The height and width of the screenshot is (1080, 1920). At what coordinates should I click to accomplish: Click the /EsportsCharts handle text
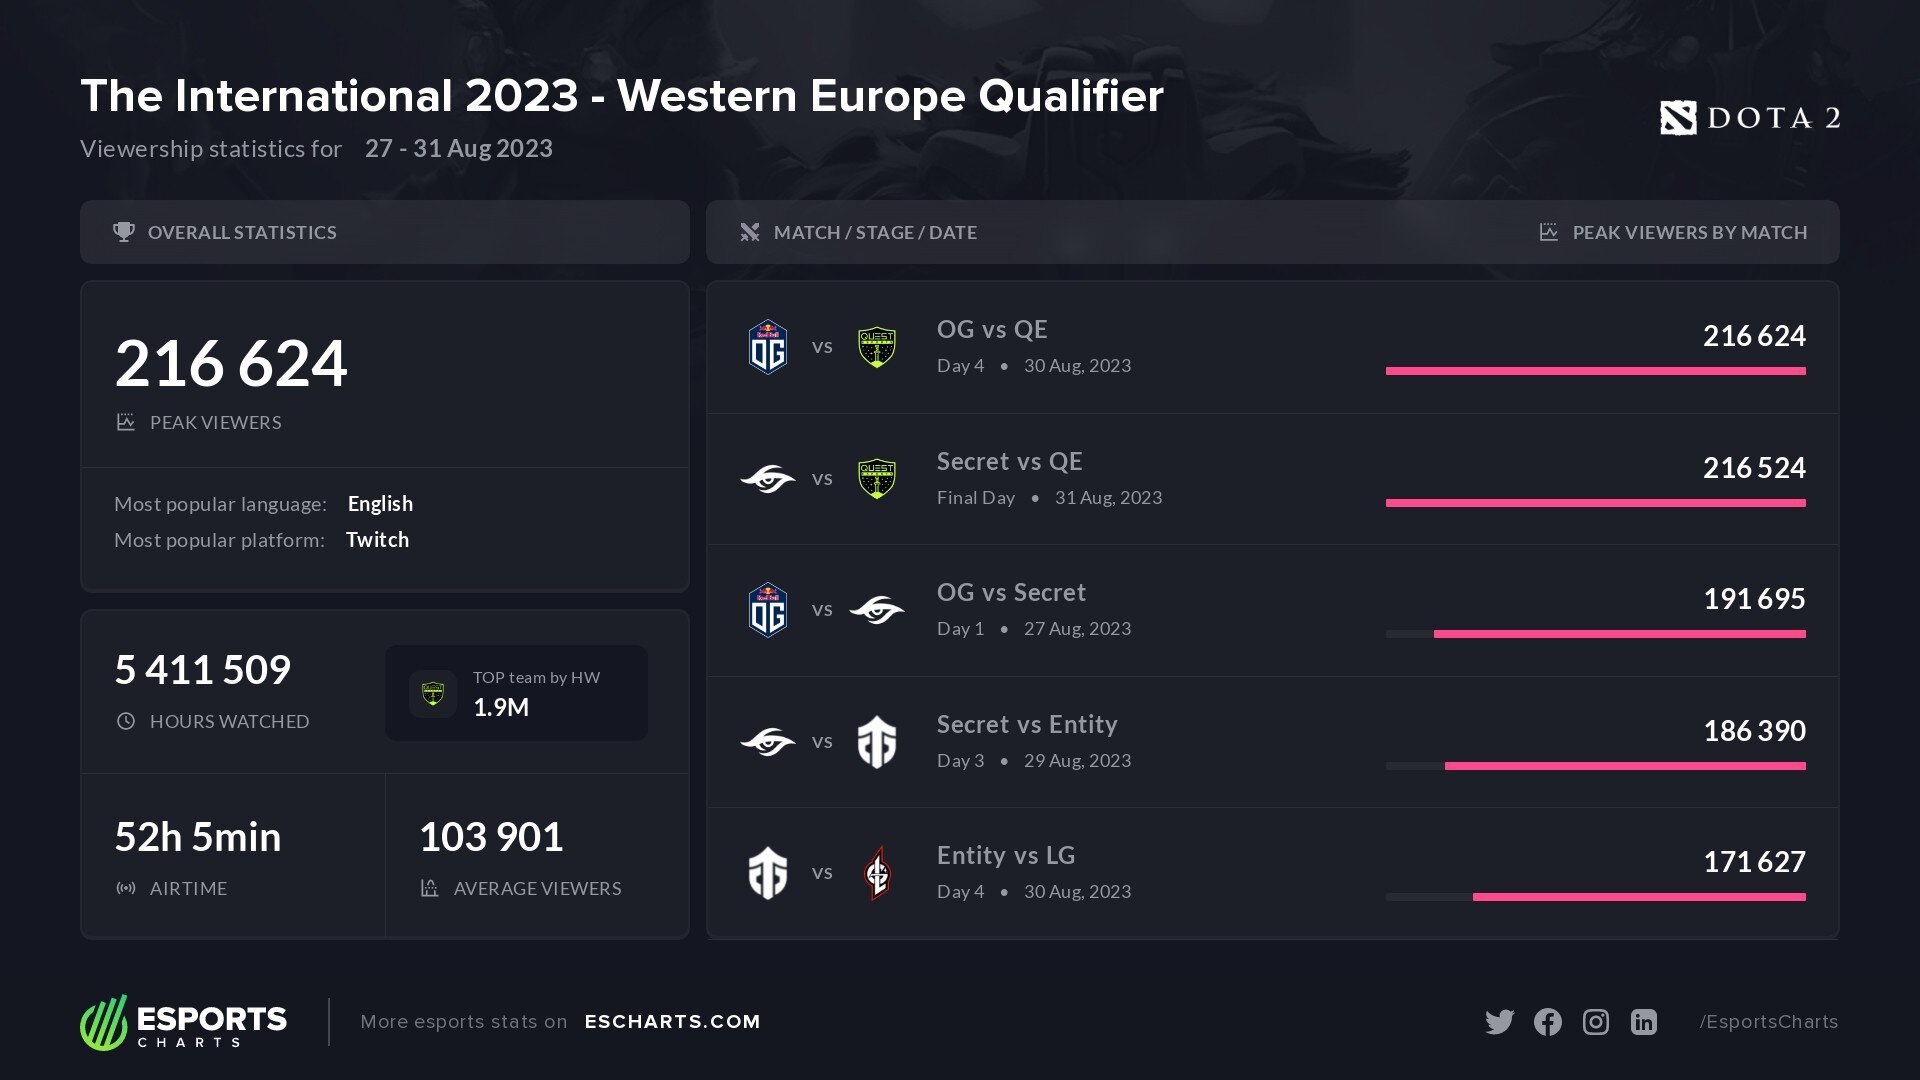(1768, 1022)
